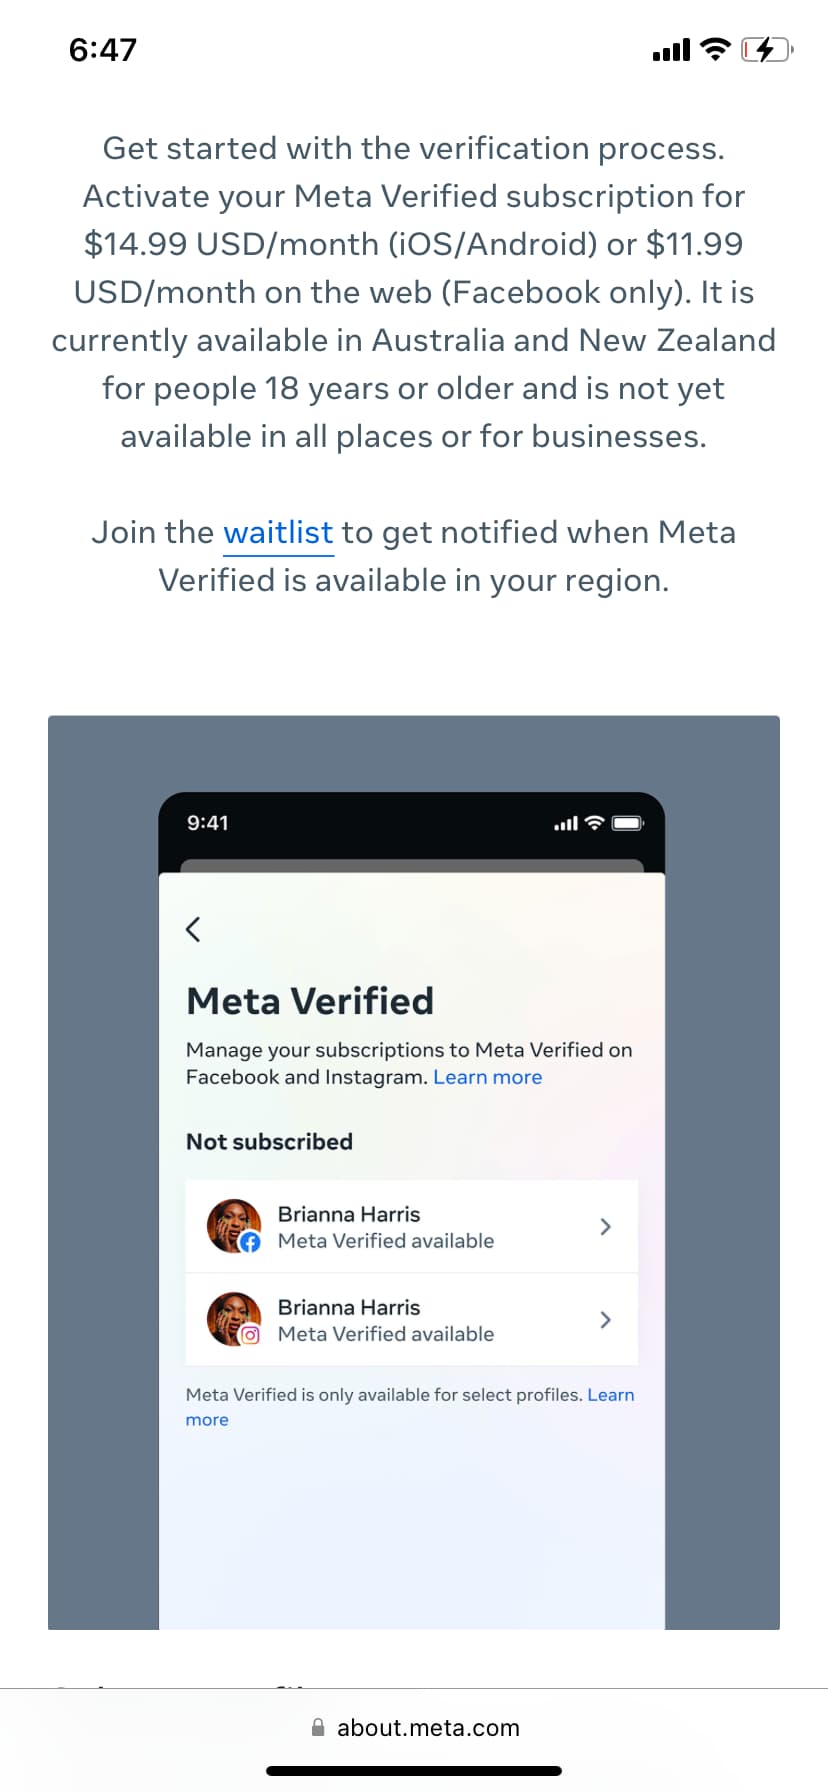Open Brianna Harris Instagram profile avatar
The width and height of the screenshot is (828, 1792).
(x=233, y=1319)
